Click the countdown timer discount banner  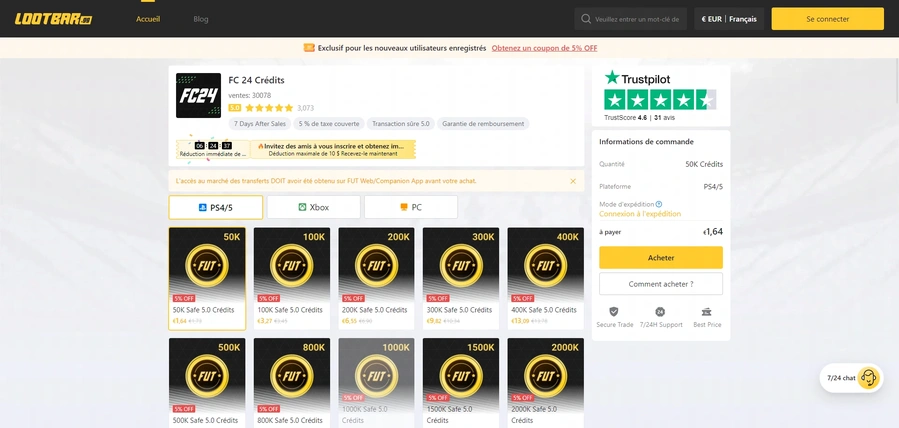[213, 150]
